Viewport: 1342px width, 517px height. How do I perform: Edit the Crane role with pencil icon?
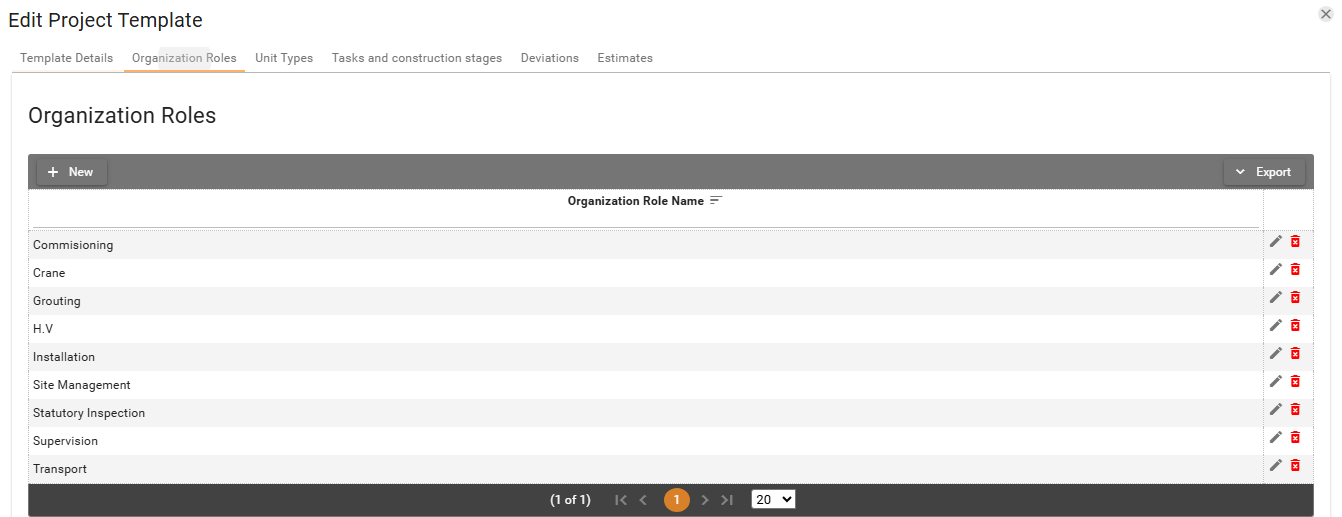(x=1275, y=269)
